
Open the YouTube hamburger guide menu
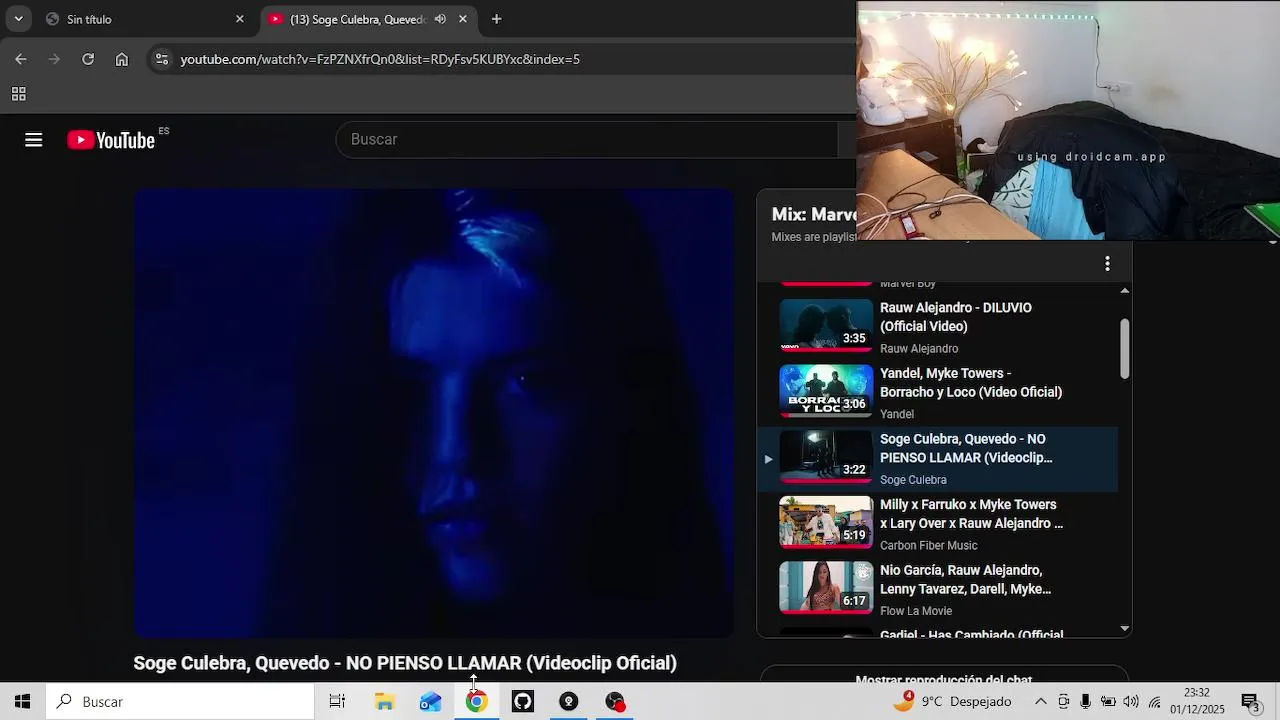(34, 140)
